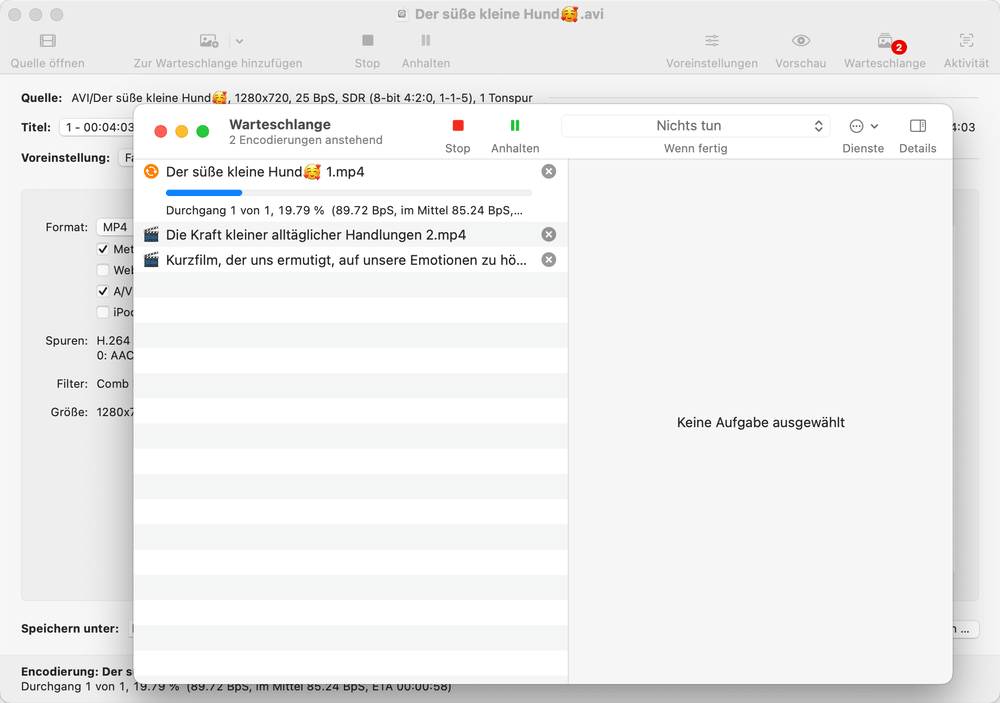Toggle the Details panel icon

pos(917,126)
